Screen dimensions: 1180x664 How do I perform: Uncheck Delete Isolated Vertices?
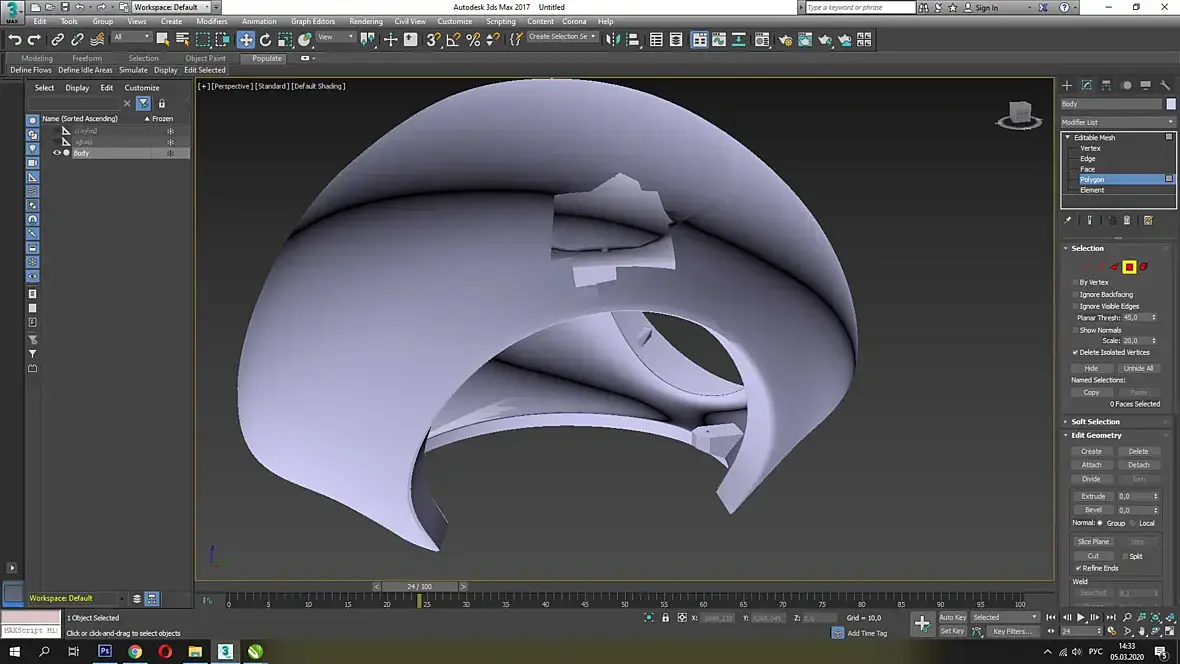point(1076,353)
